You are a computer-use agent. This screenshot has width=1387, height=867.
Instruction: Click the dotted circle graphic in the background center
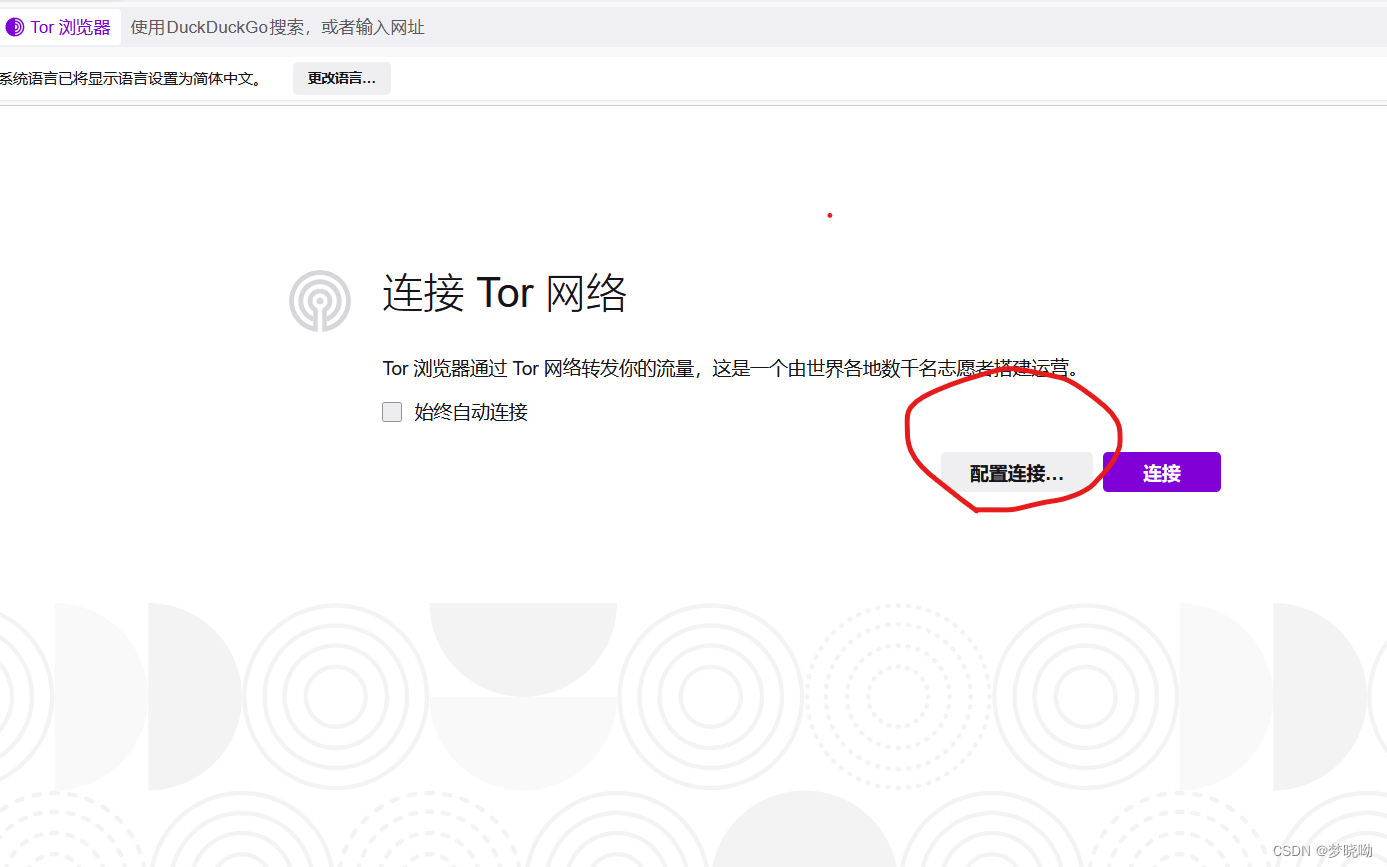(x=897, y=695)
